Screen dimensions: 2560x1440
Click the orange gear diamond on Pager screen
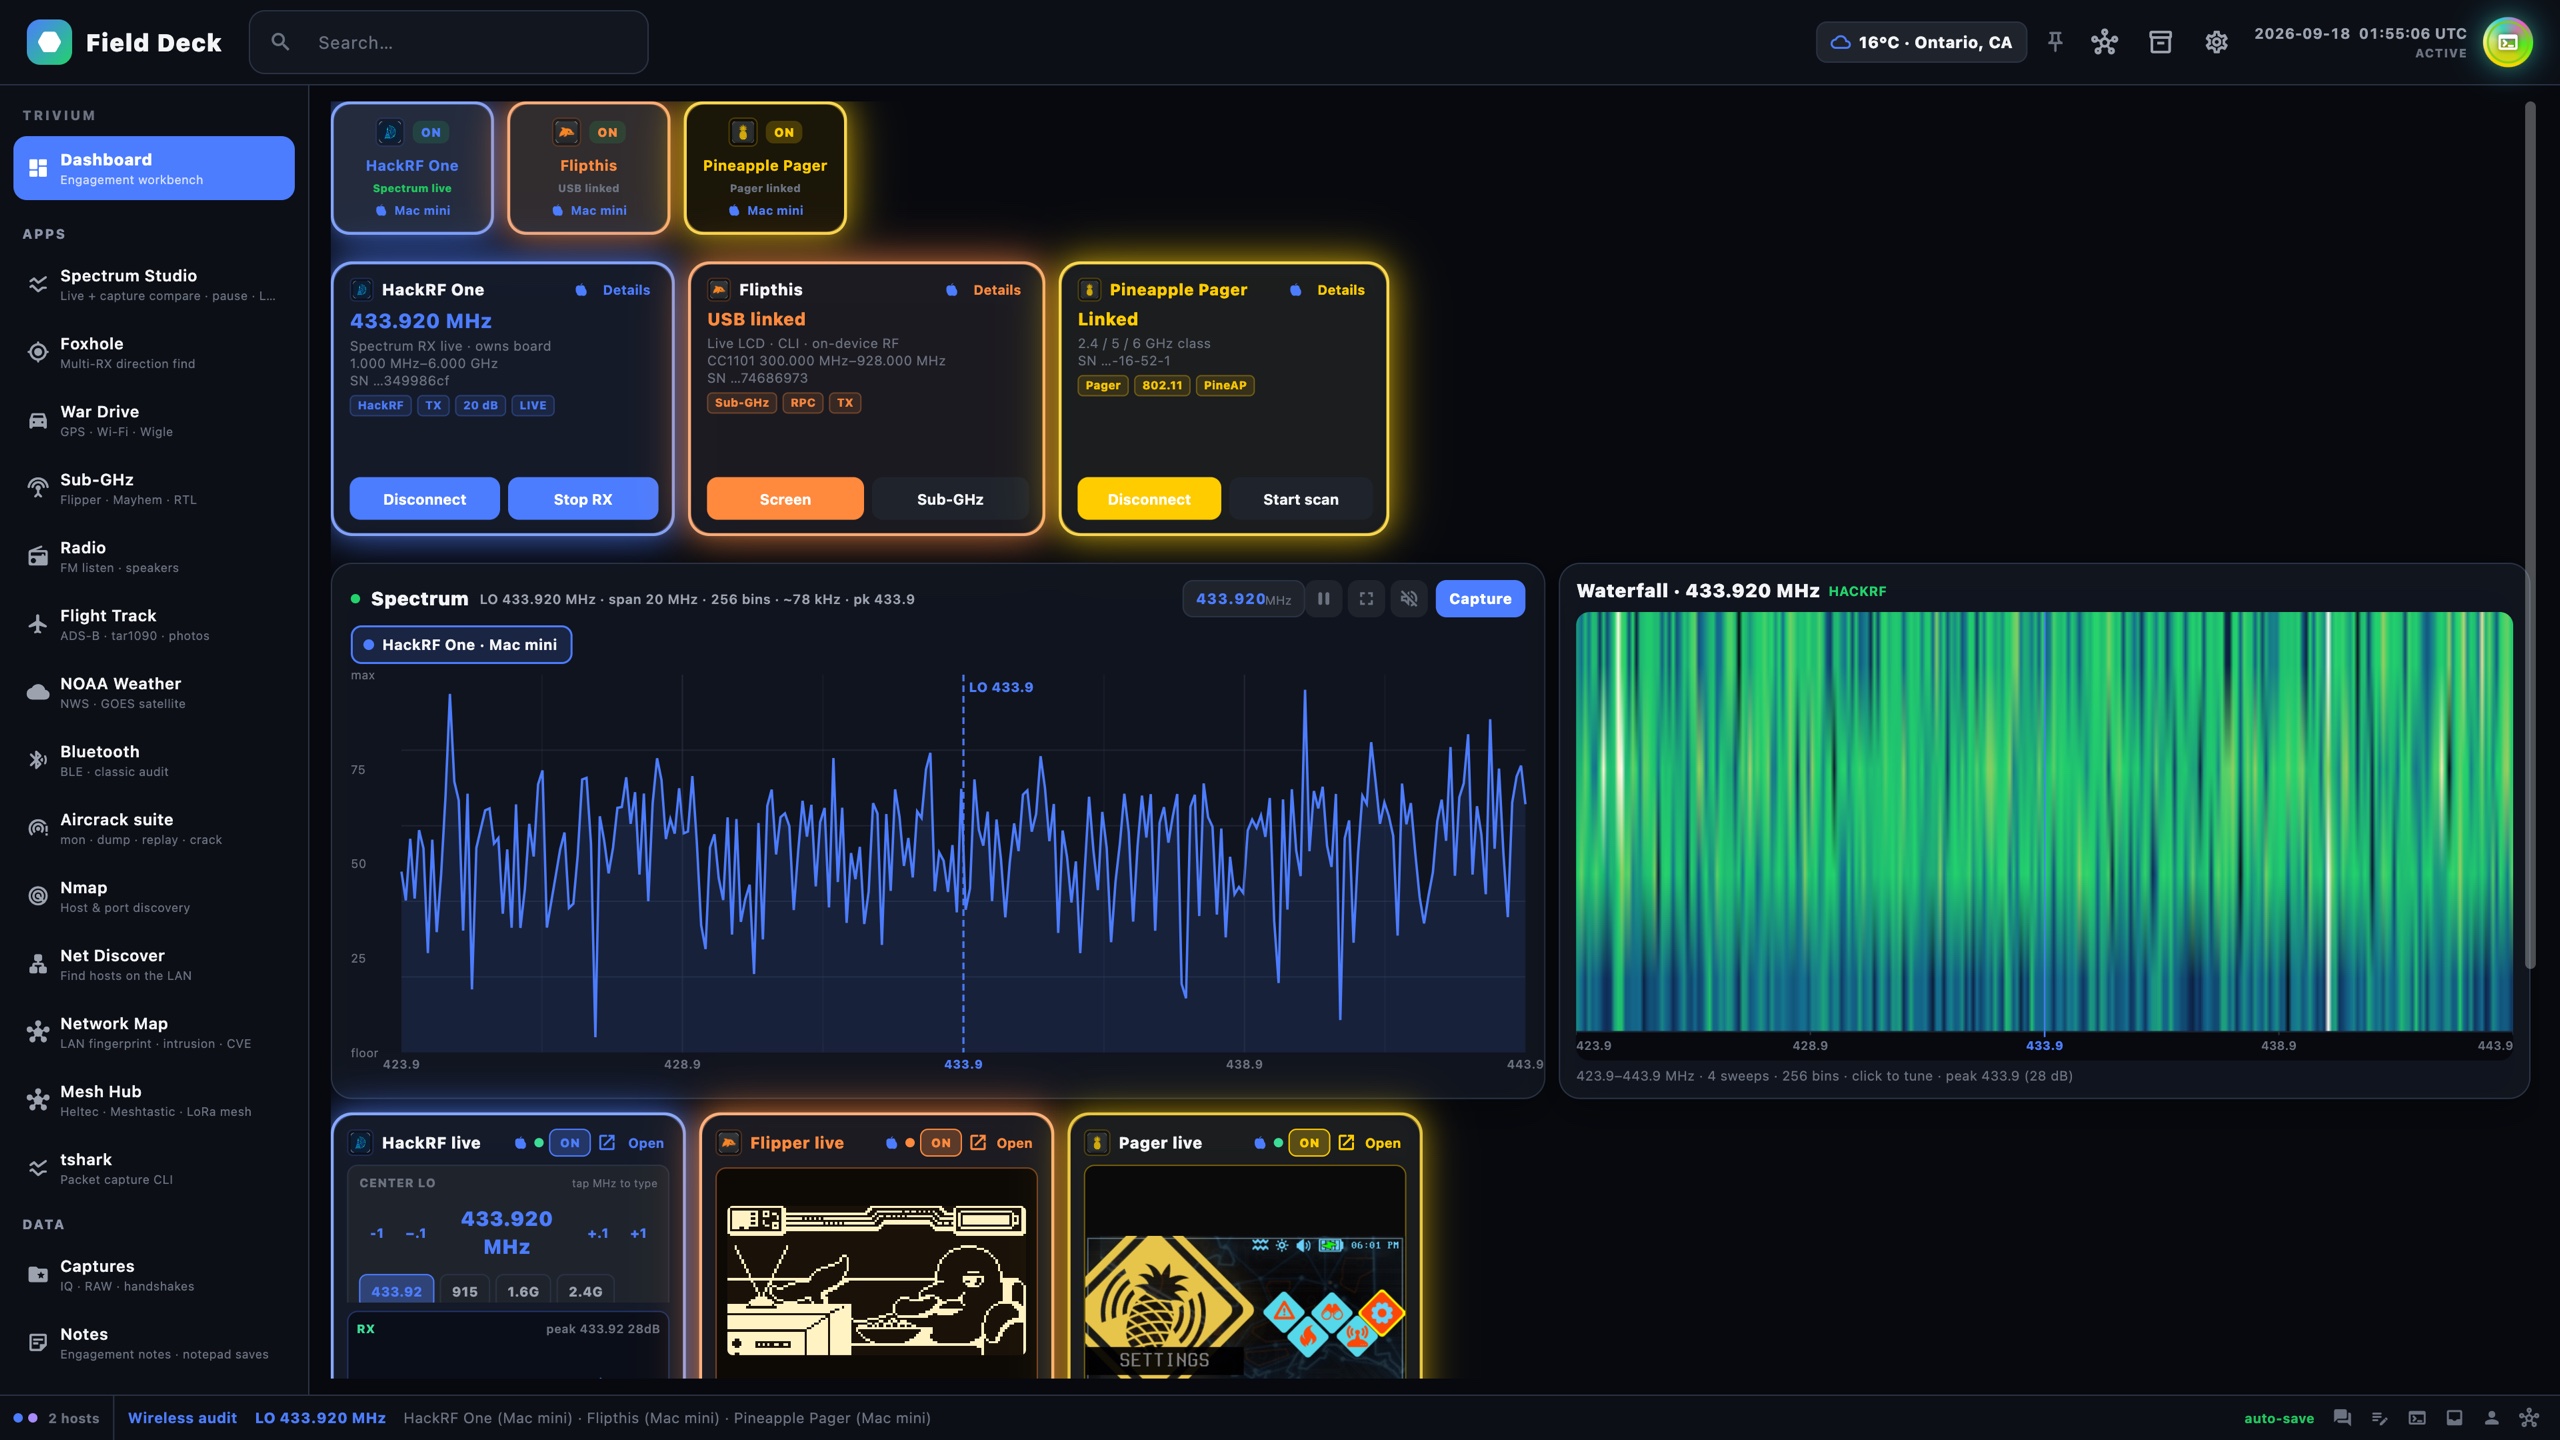(x=1381, y=1312)
